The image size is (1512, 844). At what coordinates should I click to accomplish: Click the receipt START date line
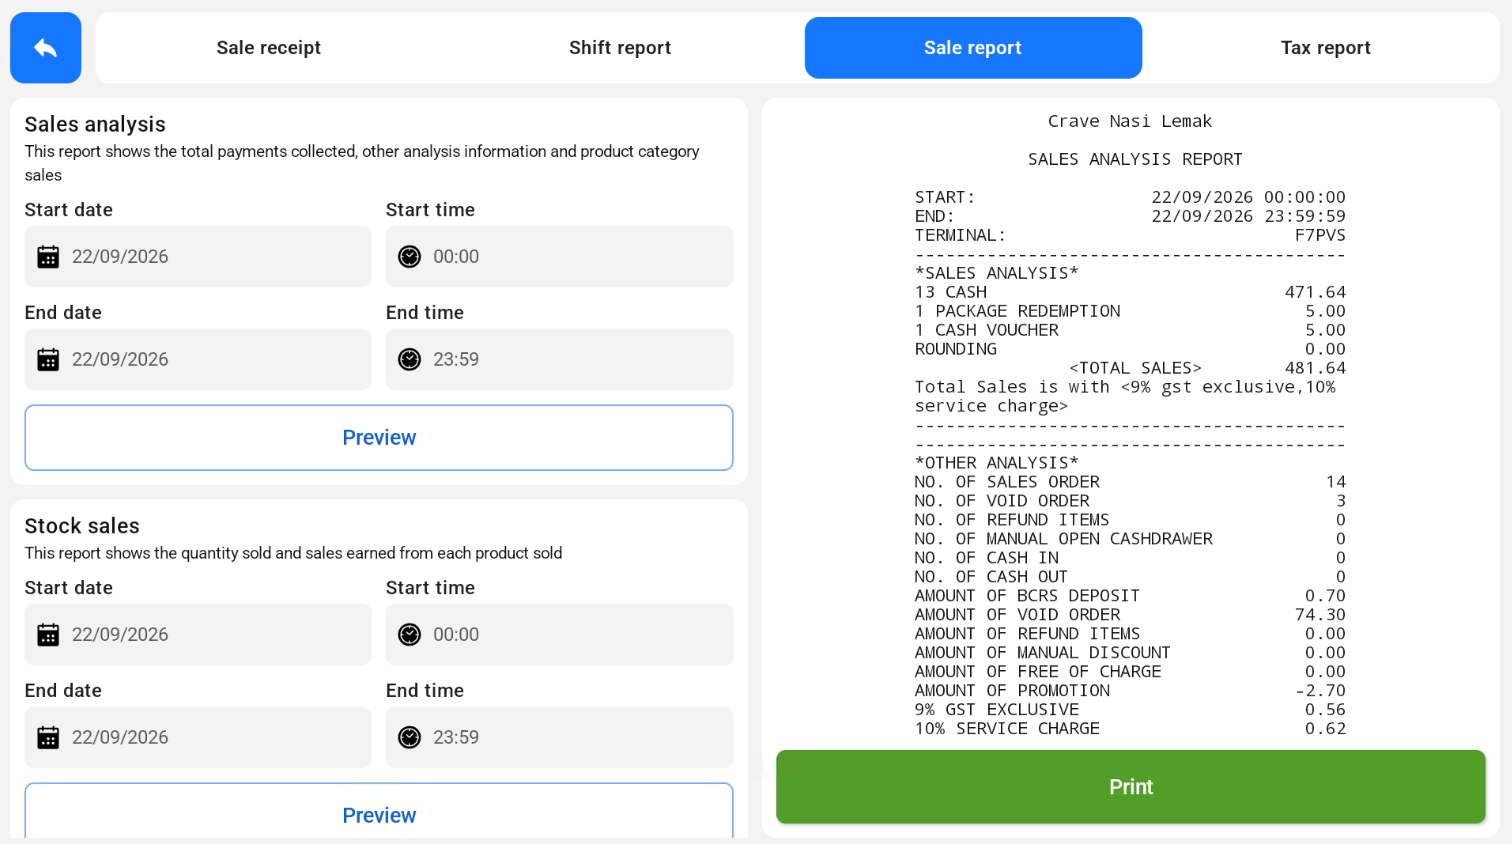pyautogui.click(x=1130, y=197)
